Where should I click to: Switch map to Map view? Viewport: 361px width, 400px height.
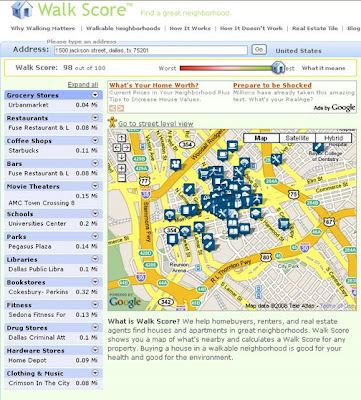click(x=261, y=138)
